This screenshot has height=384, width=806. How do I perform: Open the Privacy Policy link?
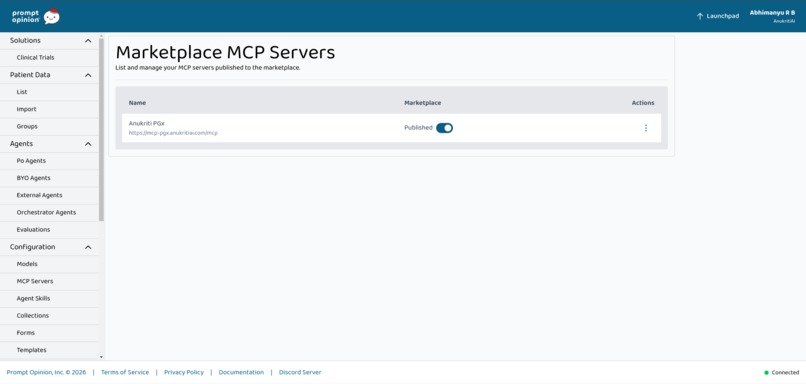coord(184,373)
